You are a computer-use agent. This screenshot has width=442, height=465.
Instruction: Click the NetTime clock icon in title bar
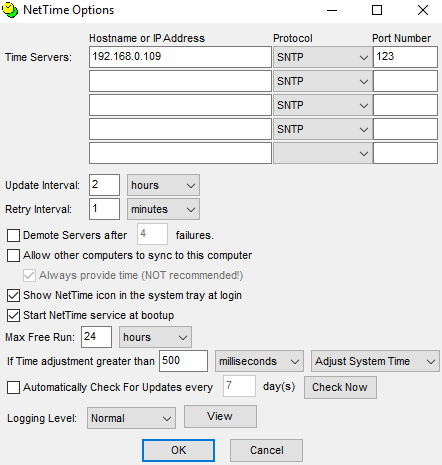click(x=10, y=10)
